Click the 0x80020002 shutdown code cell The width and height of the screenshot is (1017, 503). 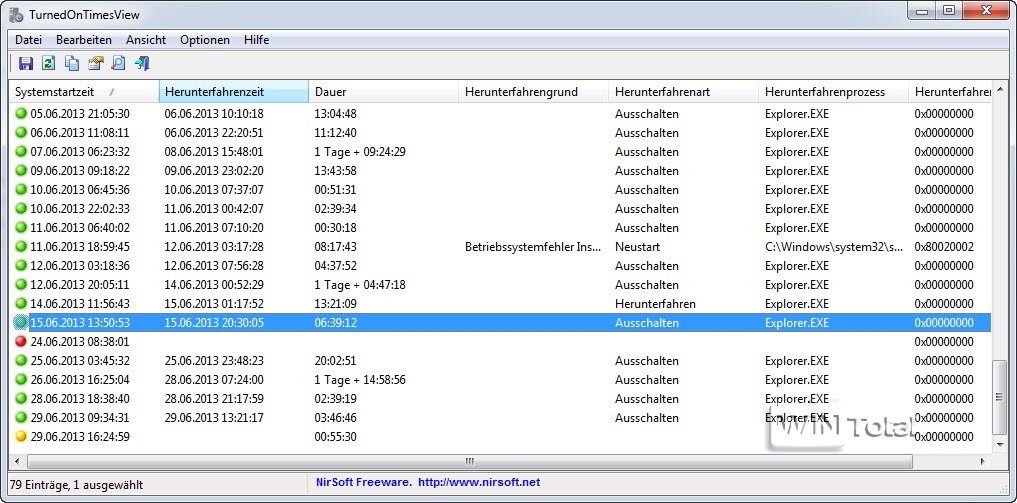[x=944, y=247]
